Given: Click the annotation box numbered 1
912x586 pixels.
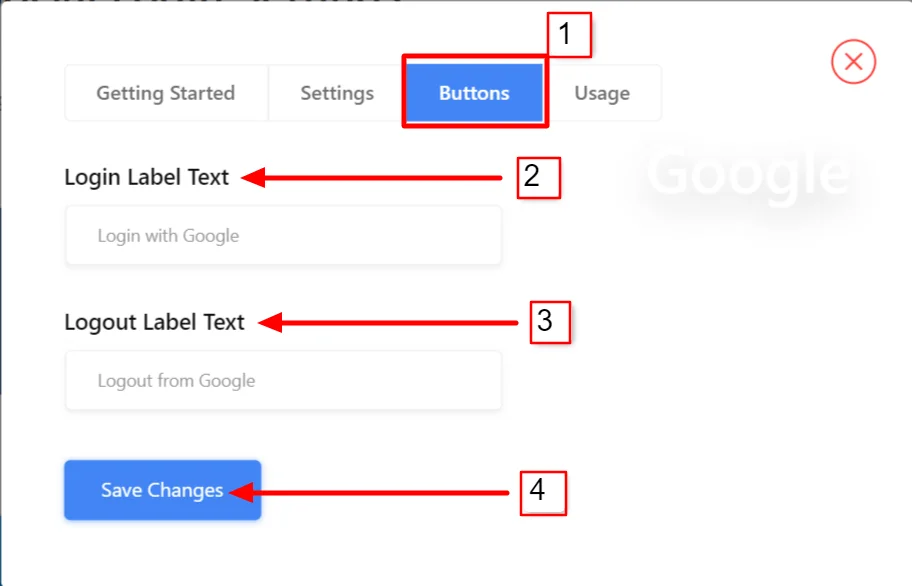Looking at the screenshot, I should pos(569,35).
